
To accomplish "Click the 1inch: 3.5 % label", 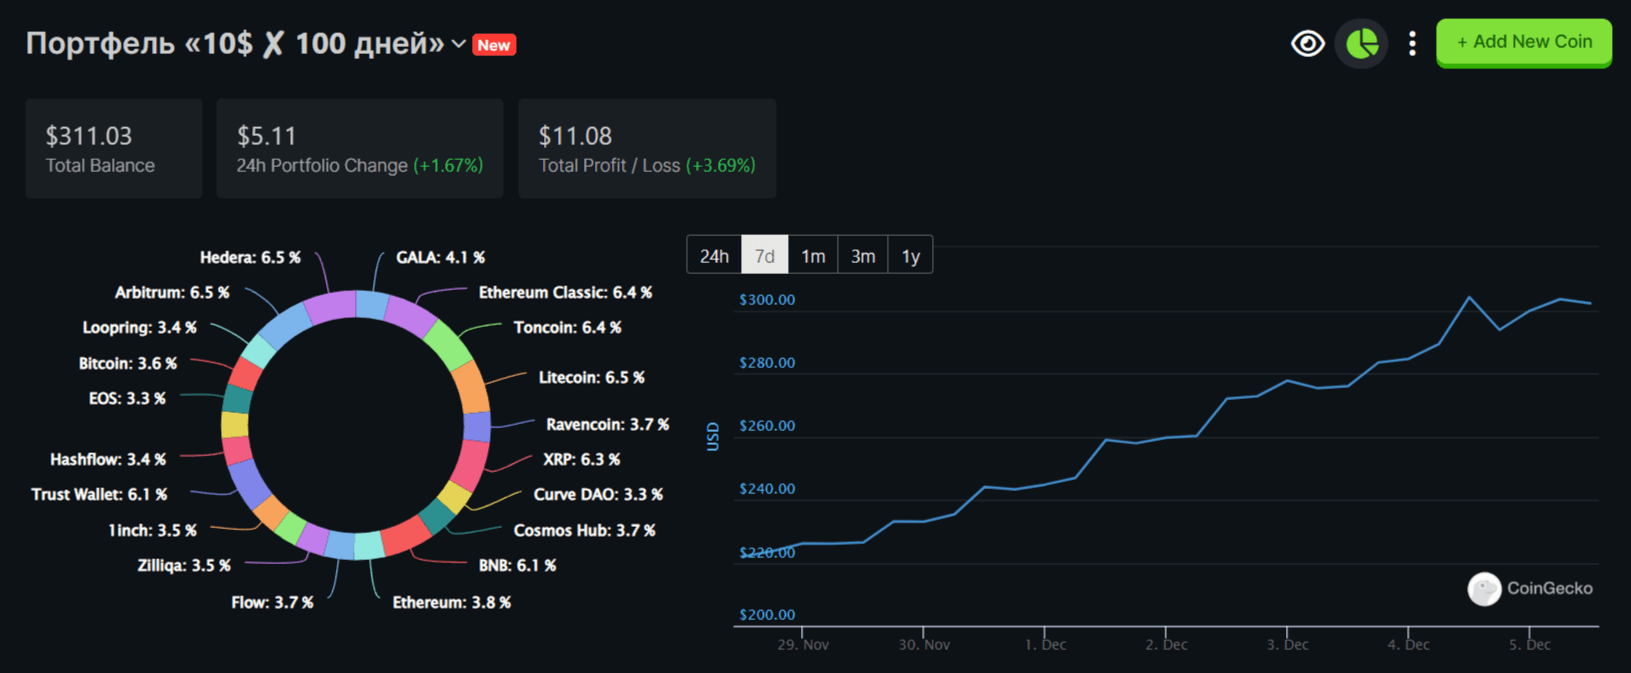I will click(152, 530).
